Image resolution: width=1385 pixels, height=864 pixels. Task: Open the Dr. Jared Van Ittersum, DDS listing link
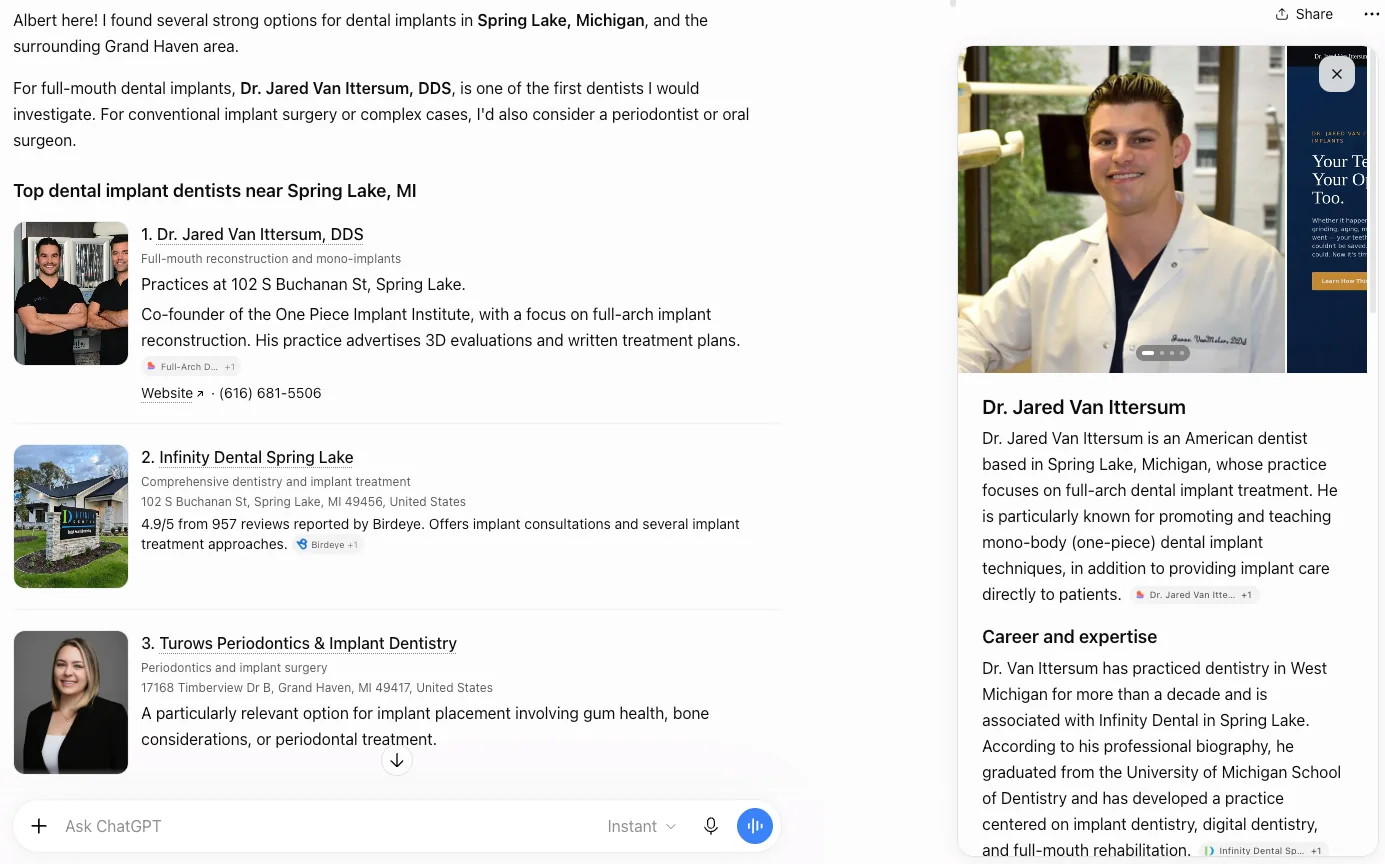260,235
